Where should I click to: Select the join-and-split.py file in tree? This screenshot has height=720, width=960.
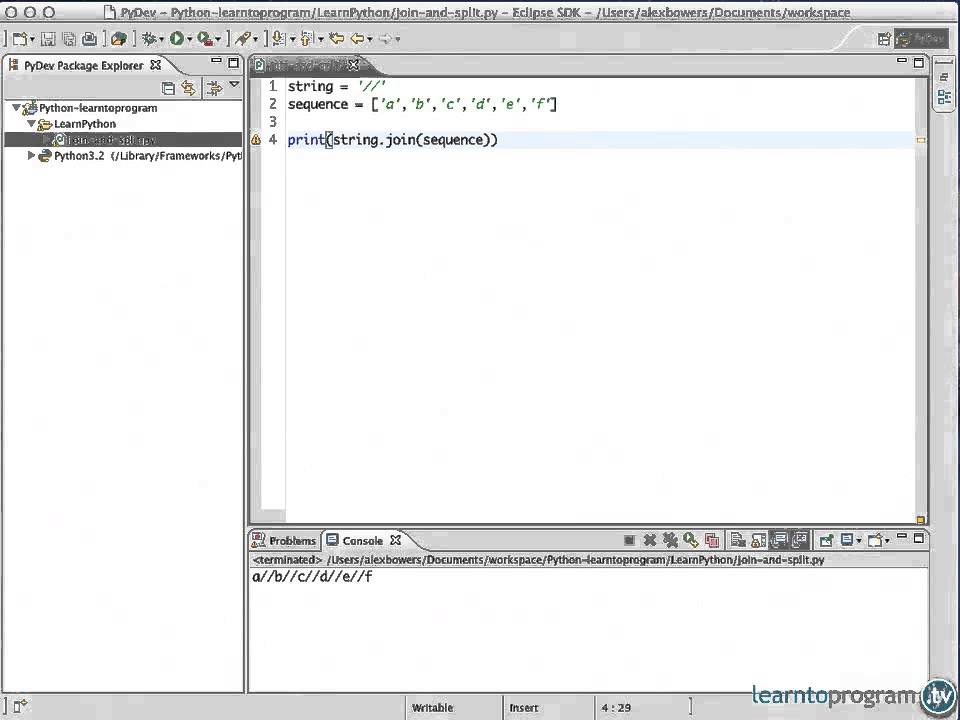coord(111,140)
